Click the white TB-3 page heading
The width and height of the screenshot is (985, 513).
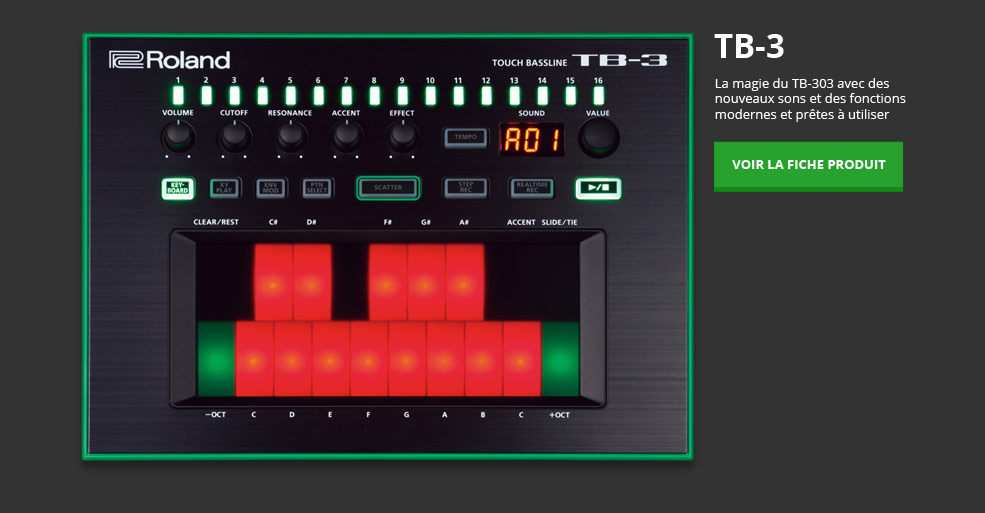click(749, 46)
